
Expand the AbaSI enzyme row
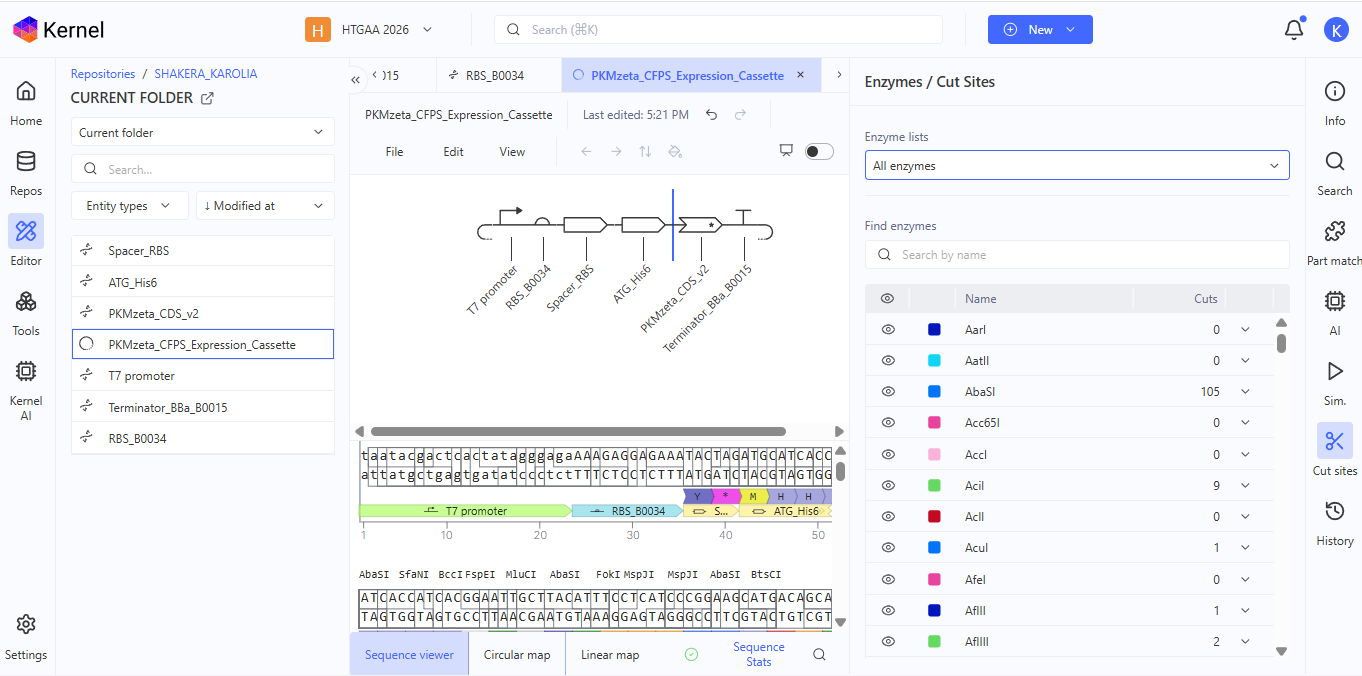tap(1245, 391)
